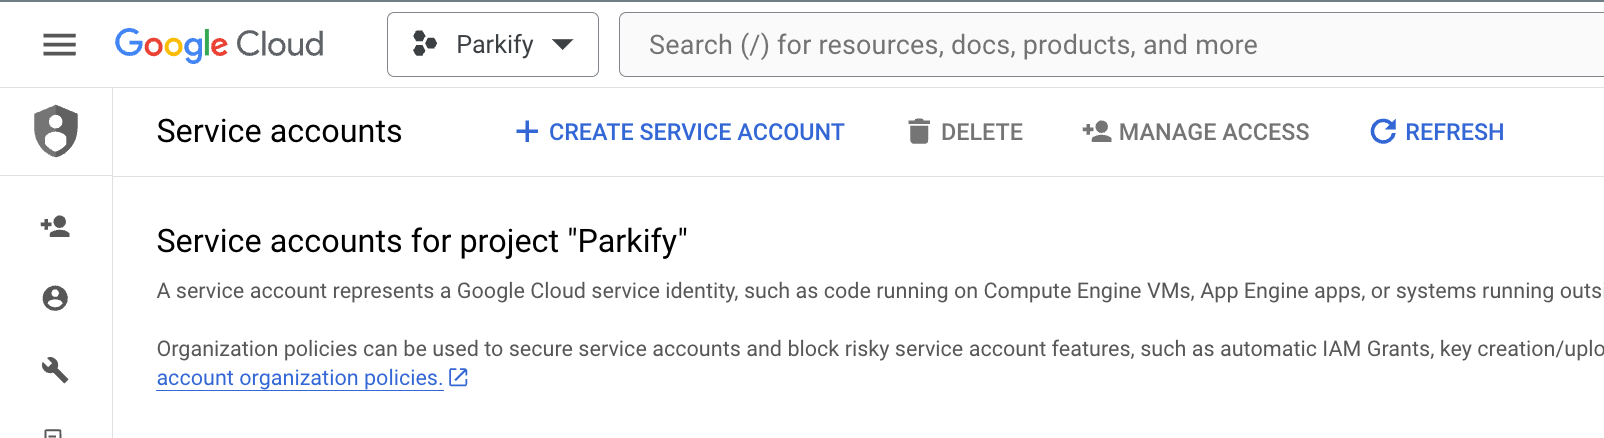Open IAM add-person item in sidebar
The image size is (1604, 438).
click(x=55, y=227)
